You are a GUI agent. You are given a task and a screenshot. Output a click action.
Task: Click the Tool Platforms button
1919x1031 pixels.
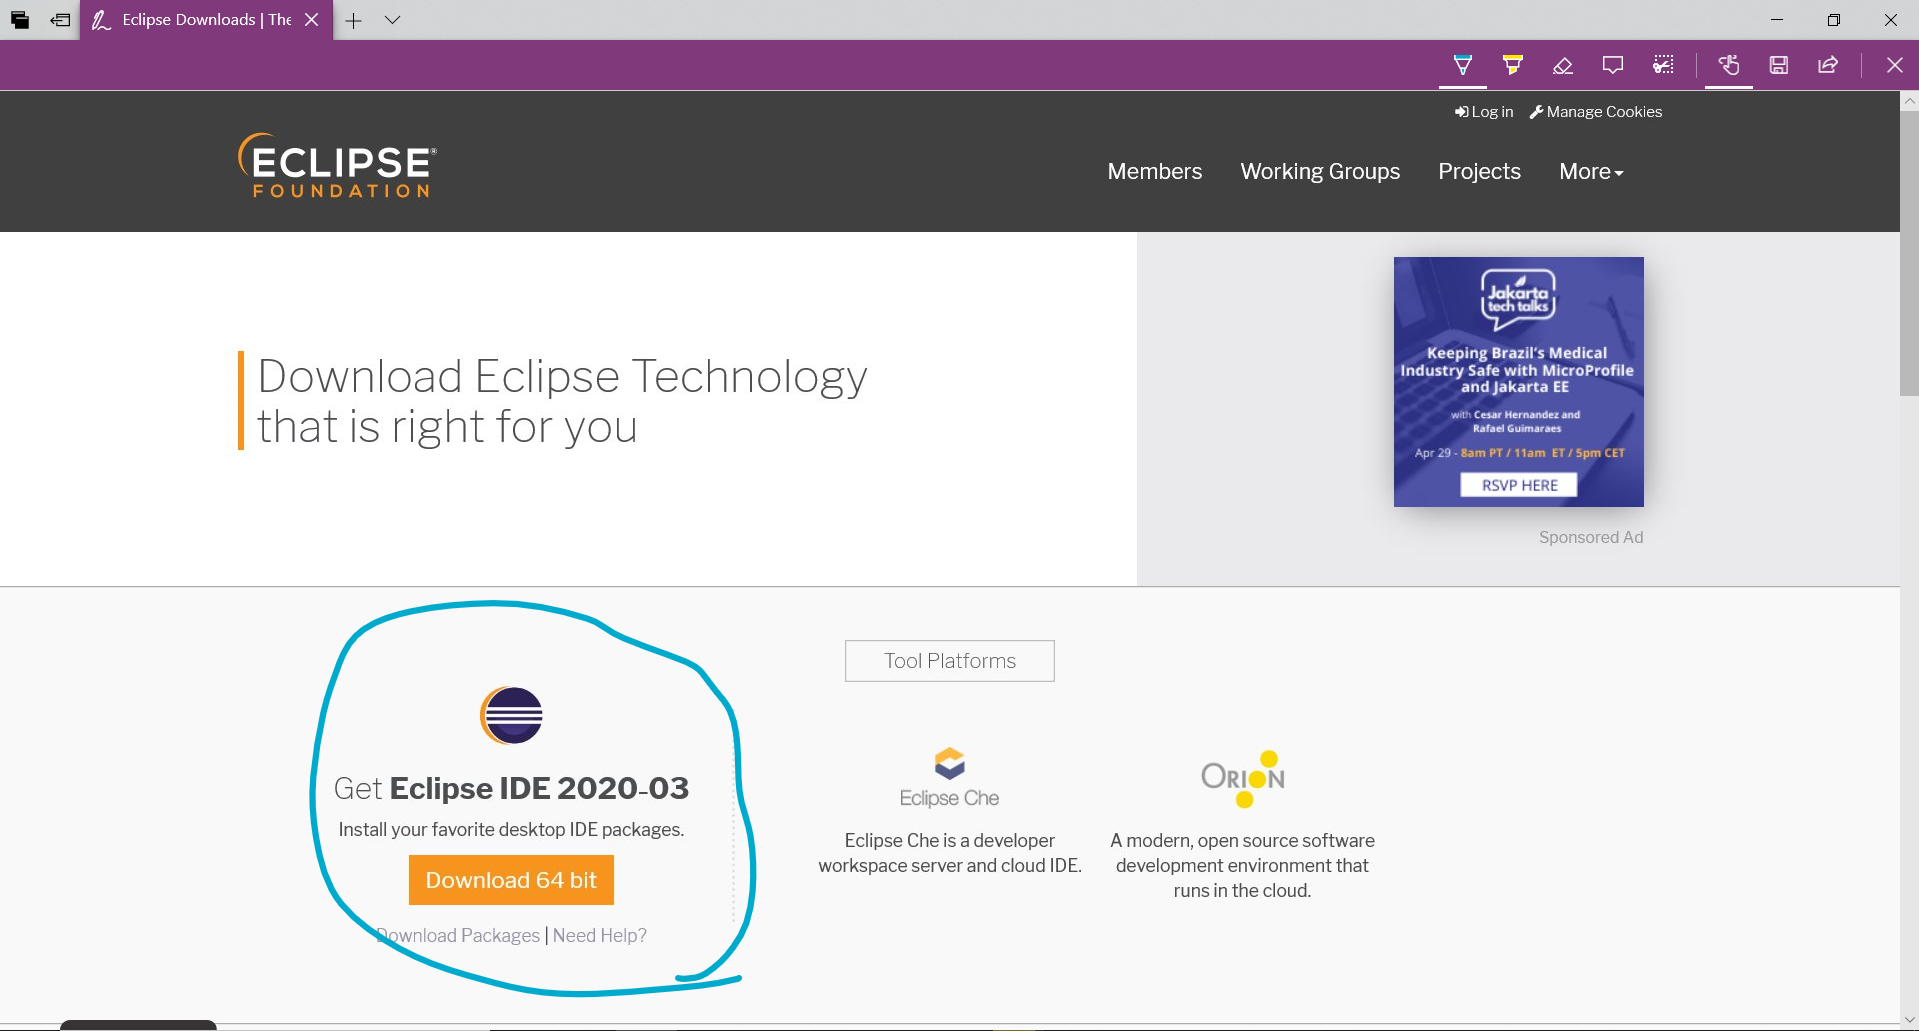tap(950, 661)
